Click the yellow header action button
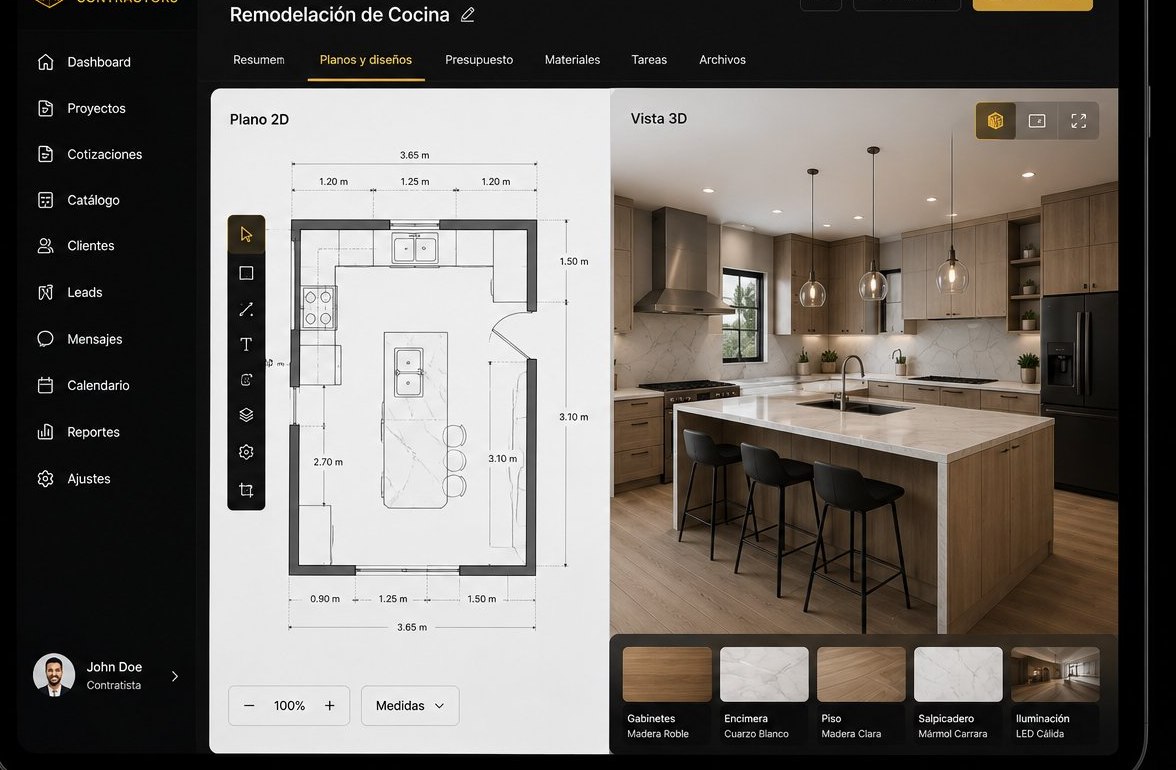 pyautogui.click(x=1033, y=4)
